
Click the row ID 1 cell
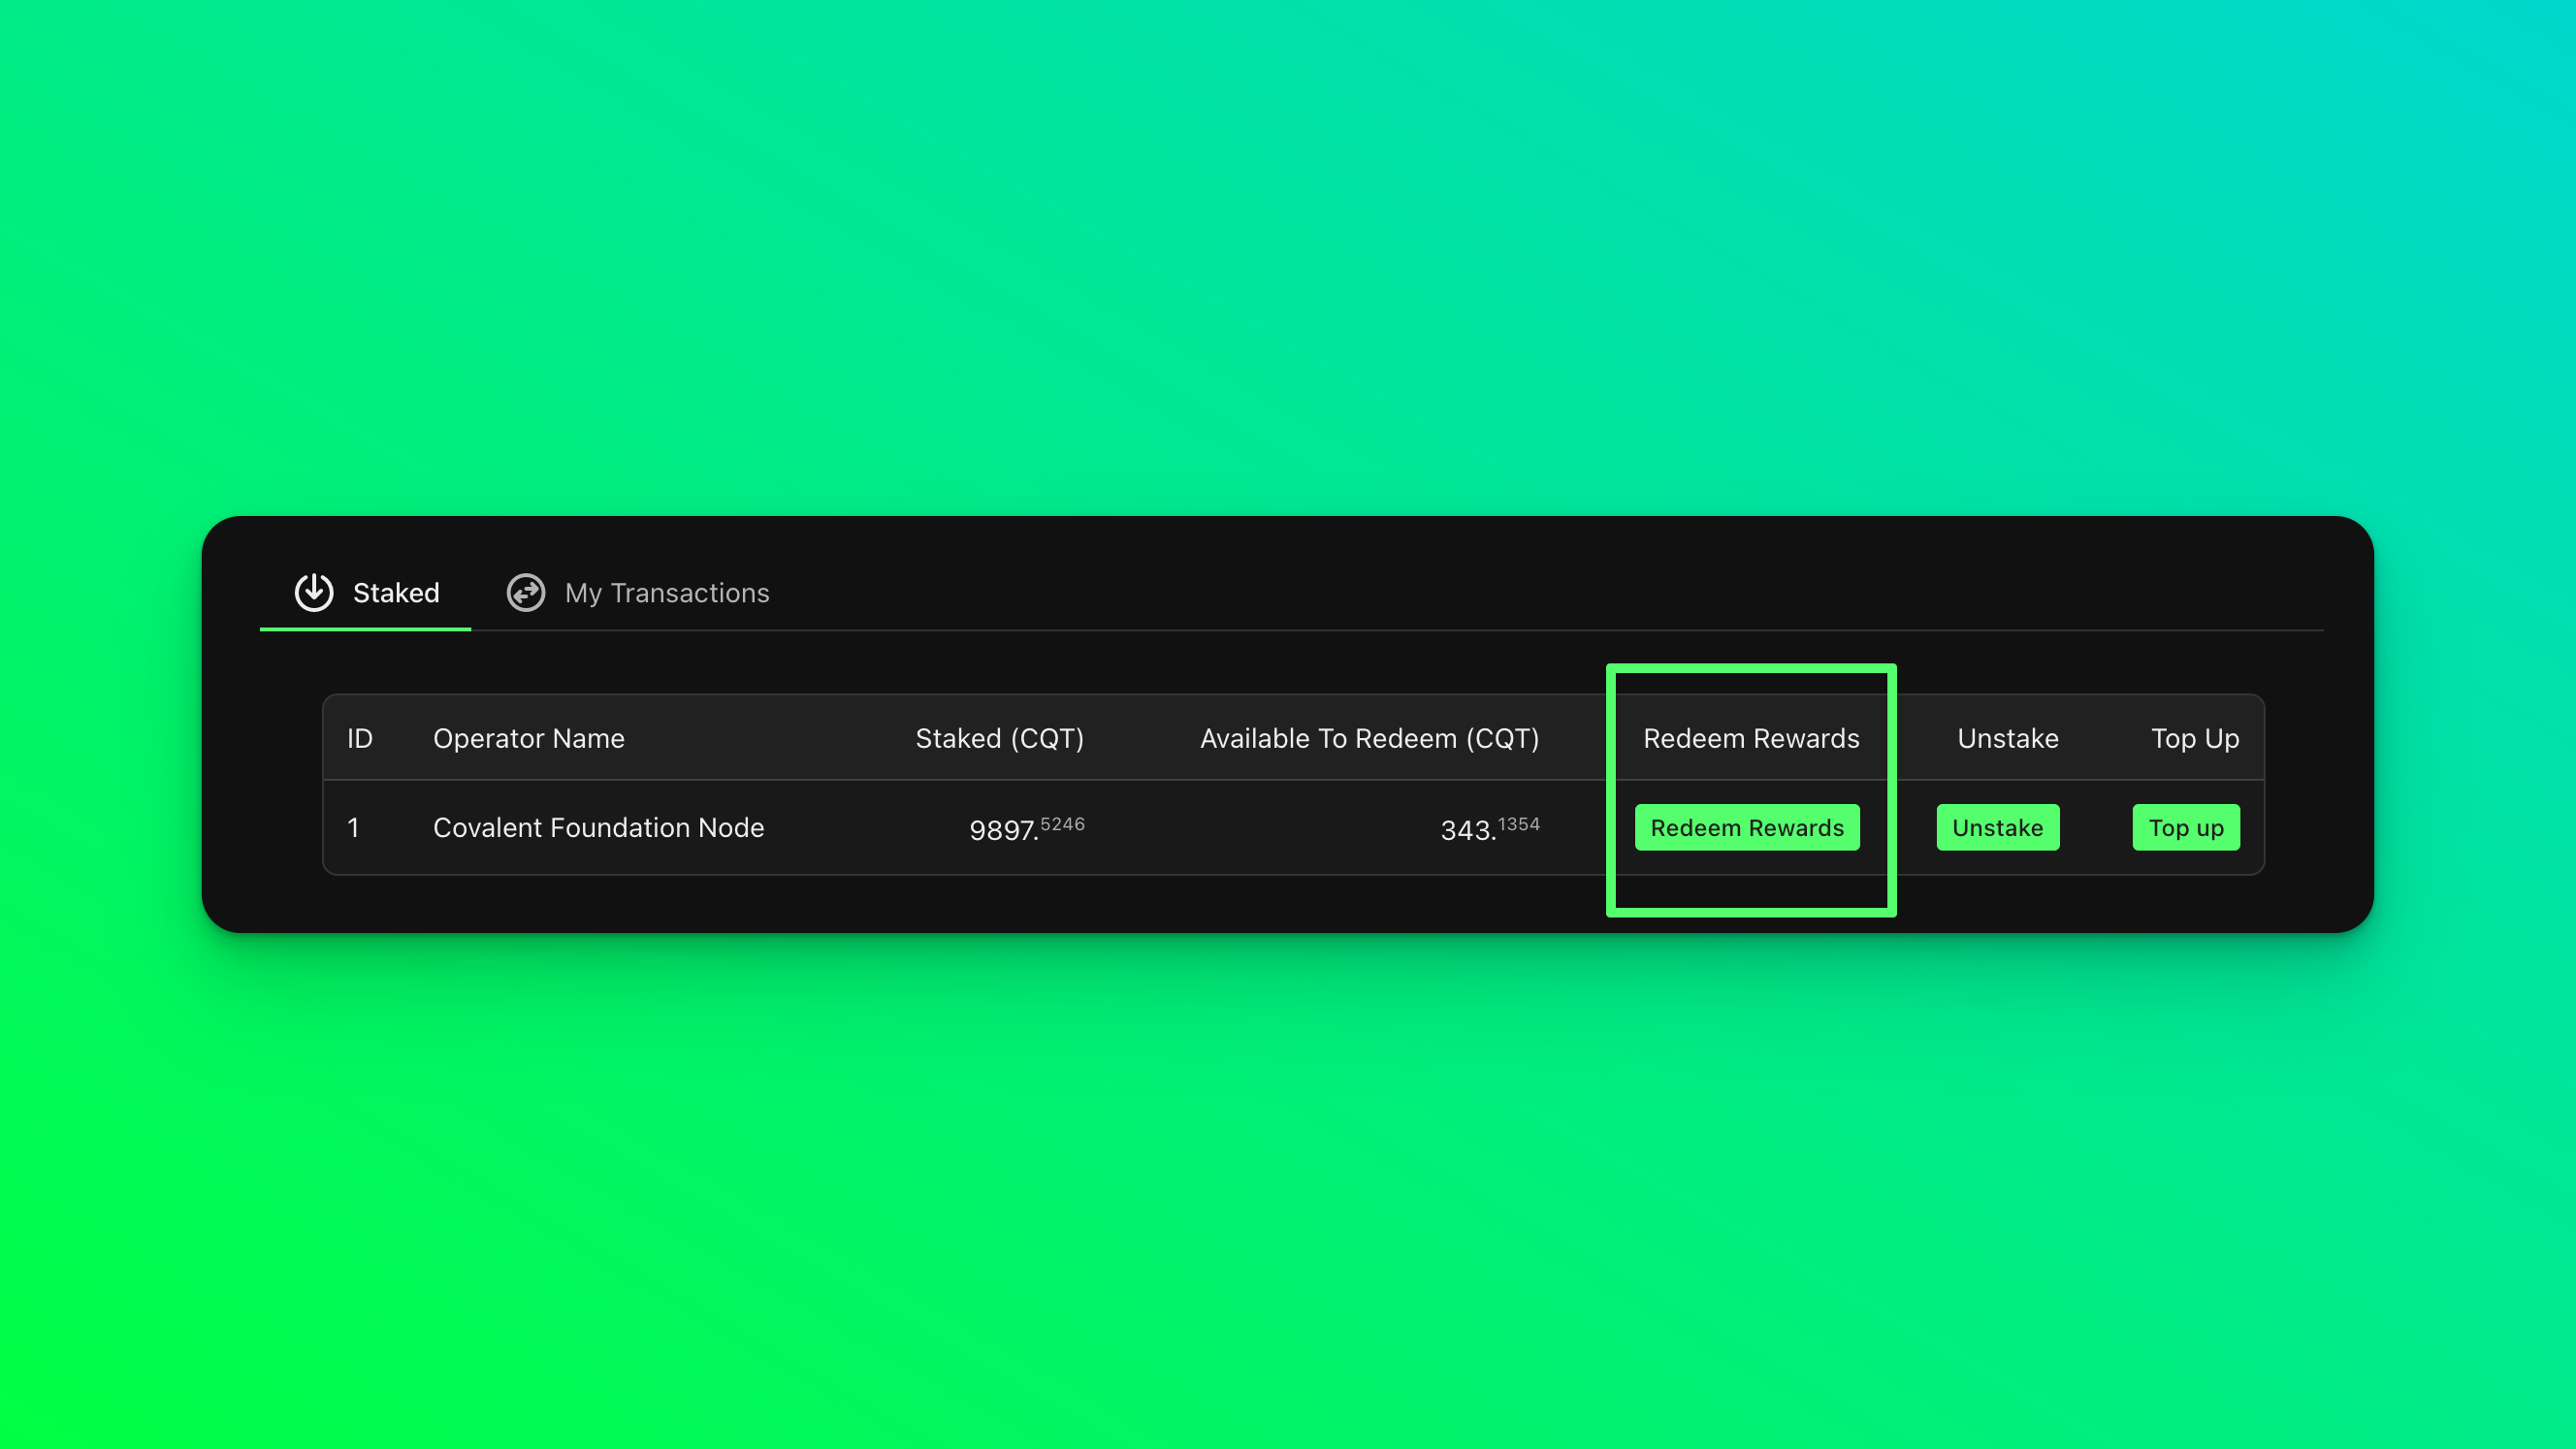click(353, 828)
